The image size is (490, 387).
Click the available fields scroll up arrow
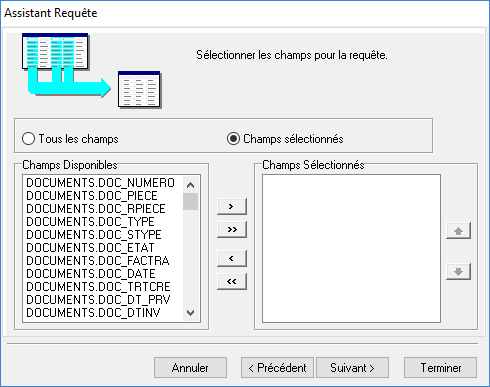(190, 185)
